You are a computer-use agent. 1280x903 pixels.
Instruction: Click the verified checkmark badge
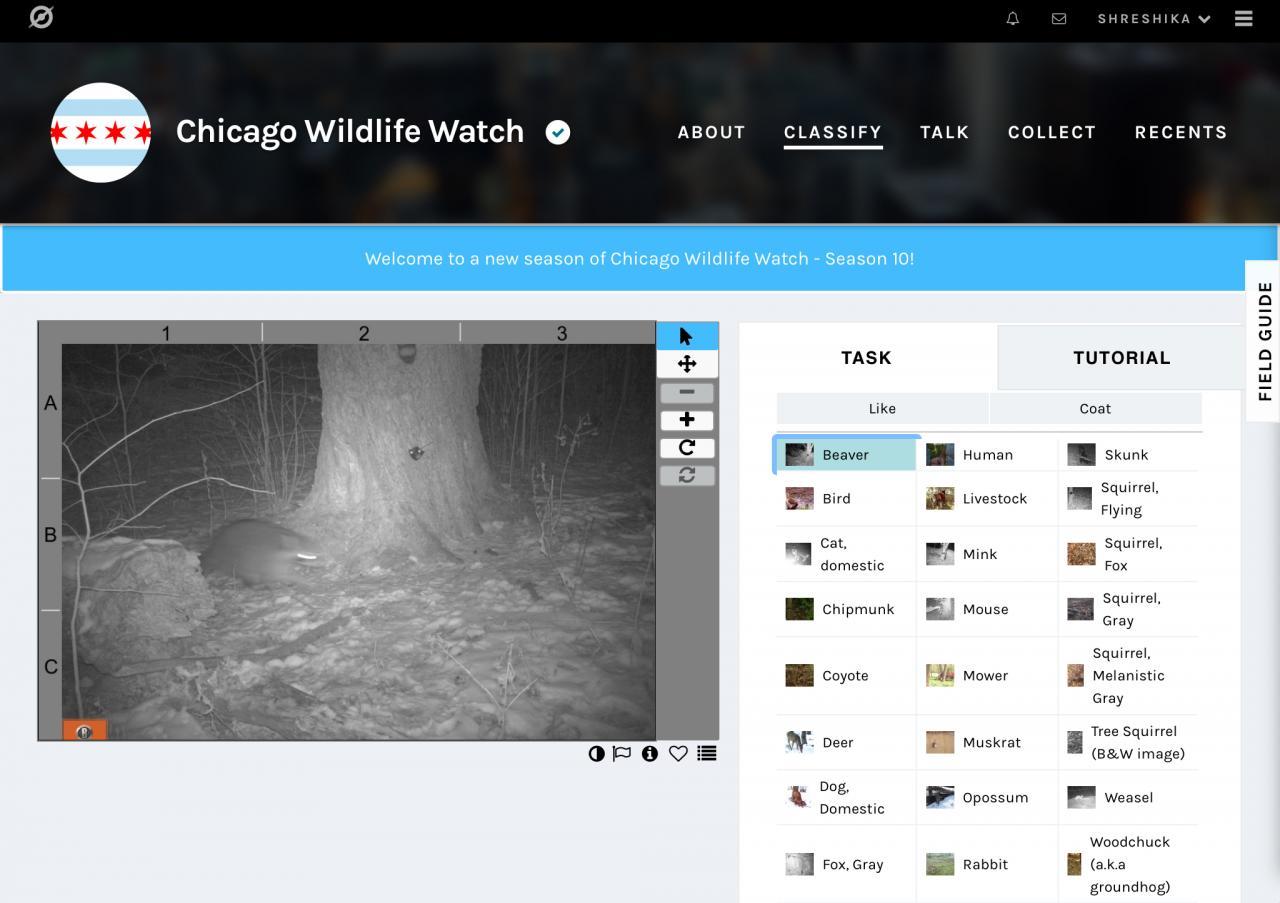(x=558, y=132)
